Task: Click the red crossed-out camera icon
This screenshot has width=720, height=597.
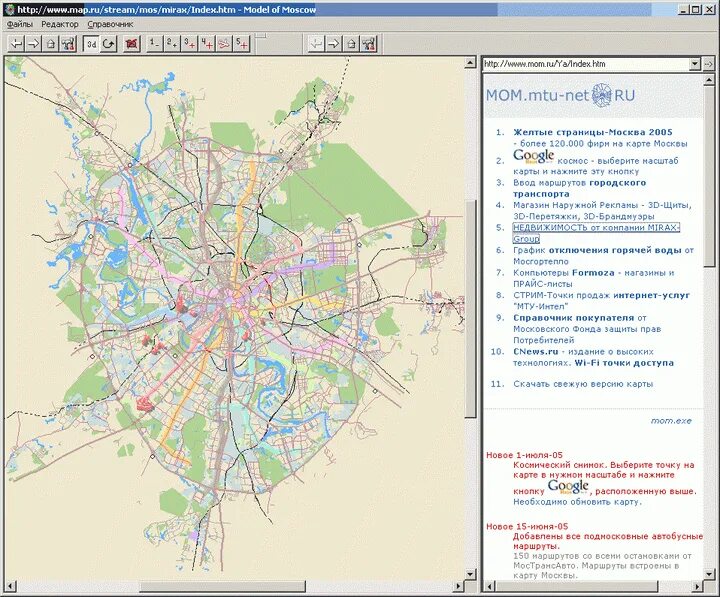Action: (132, 44)
